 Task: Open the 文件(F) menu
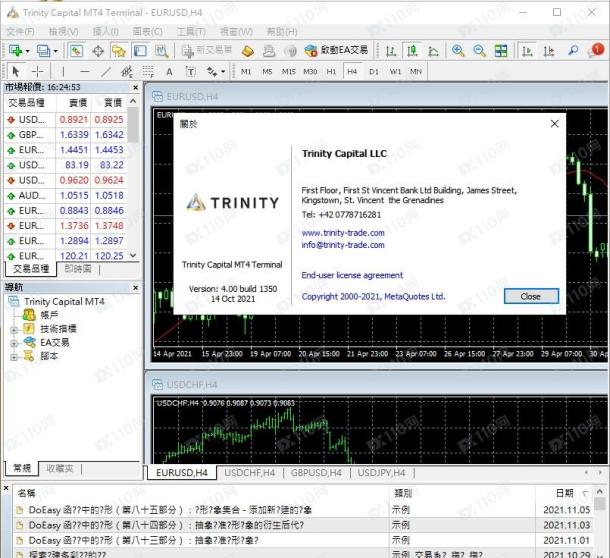click(20, 32)
